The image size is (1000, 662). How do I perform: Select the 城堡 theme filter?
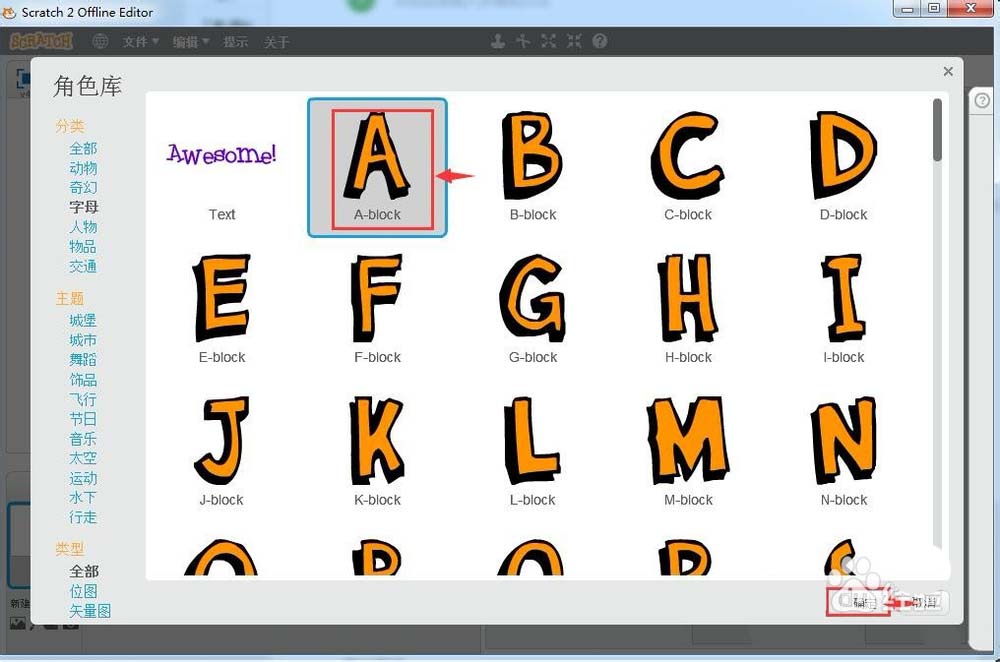pyautogui.click(x=83, y=320)
